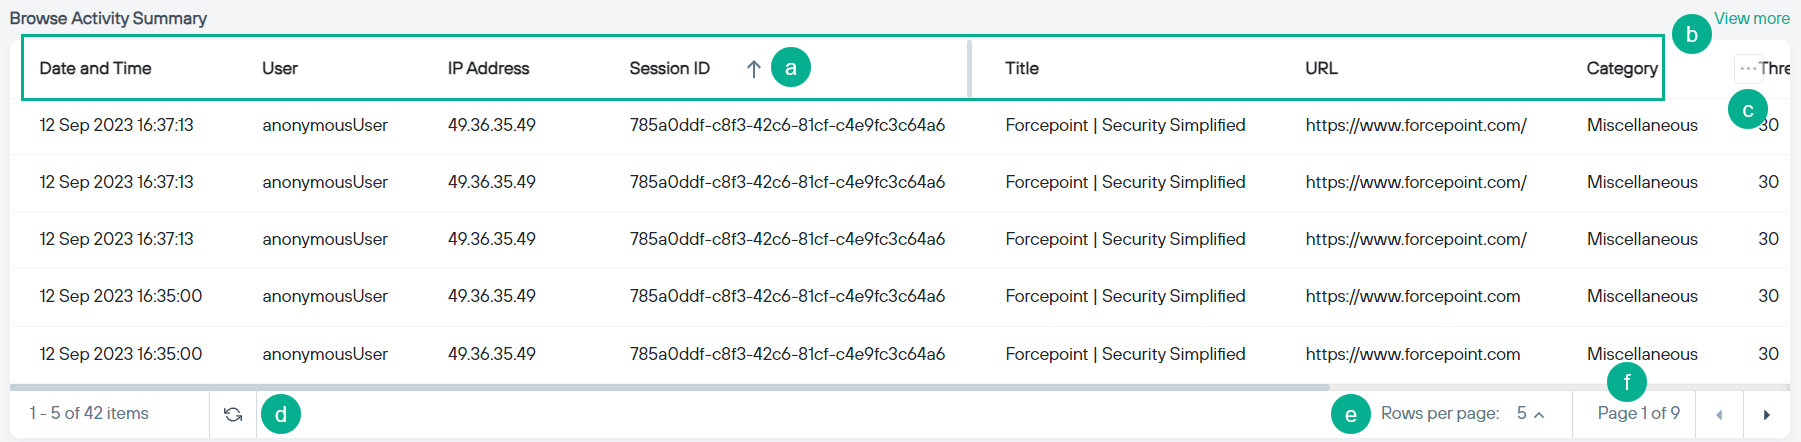The image size is (1801, 442).
Task: Click the Session ID column header
Action: point(669,68)
